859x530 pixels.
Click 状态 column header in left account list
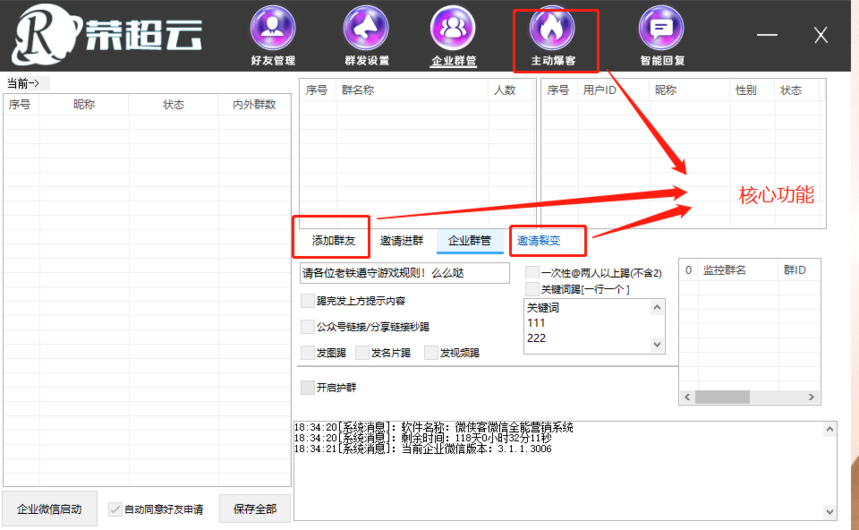click(x=173, y=104)
